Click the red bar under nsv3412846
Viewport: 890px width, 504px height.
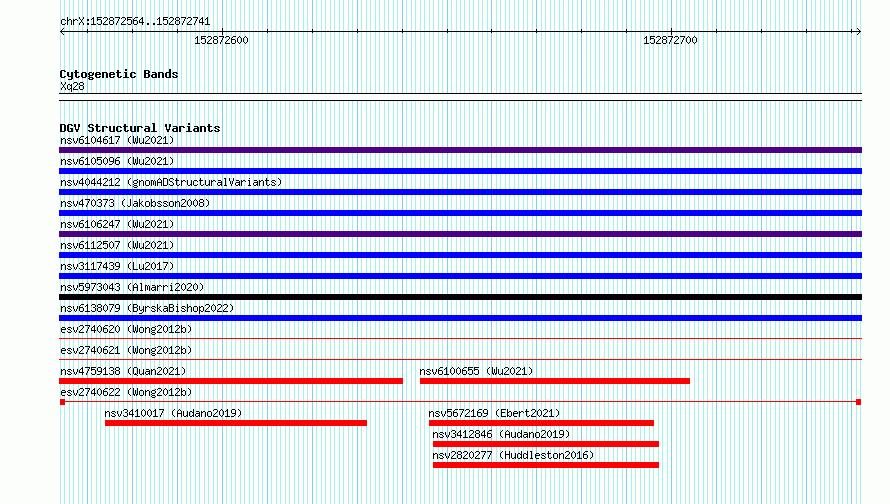pos(545,444)
